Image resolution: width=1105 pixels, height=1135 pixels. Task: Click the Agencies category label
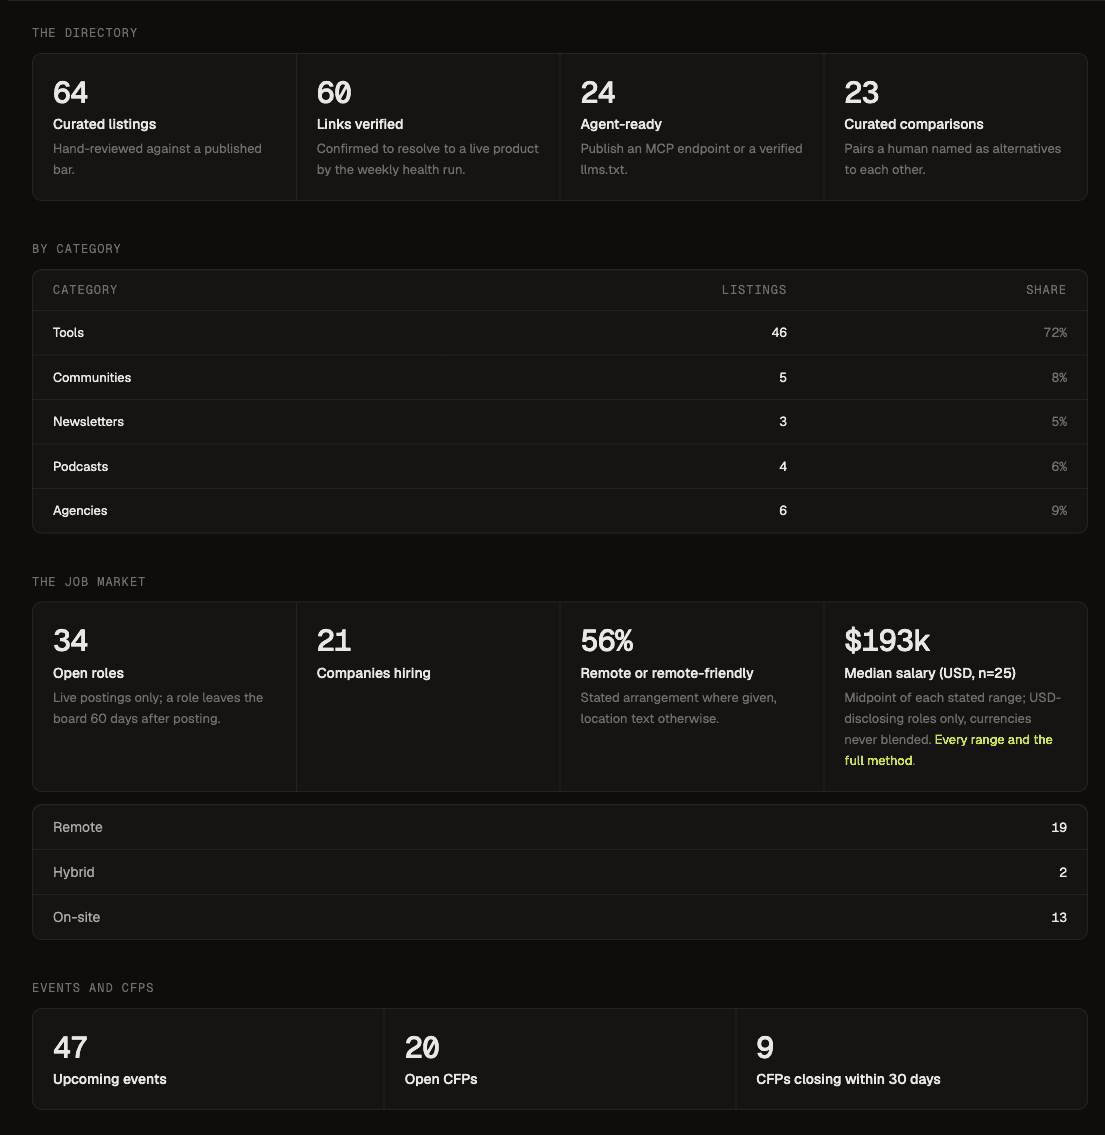tap(80, 511)
